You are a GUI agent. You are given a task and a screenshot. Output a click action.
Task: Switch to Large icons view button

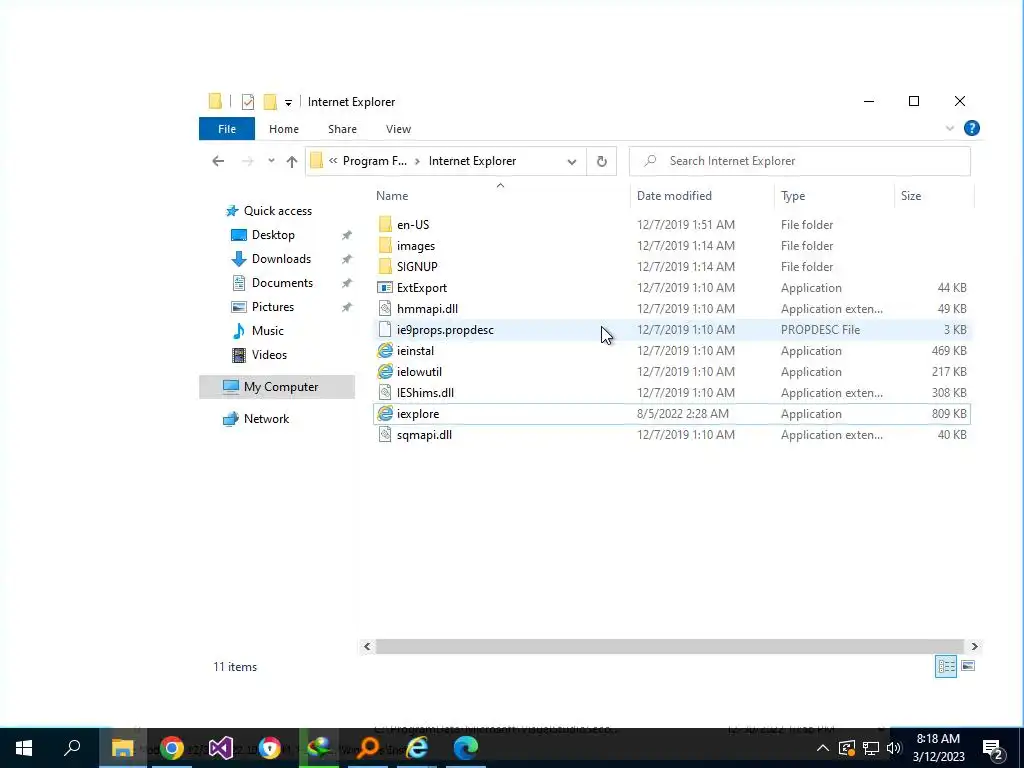pos(968,666)
